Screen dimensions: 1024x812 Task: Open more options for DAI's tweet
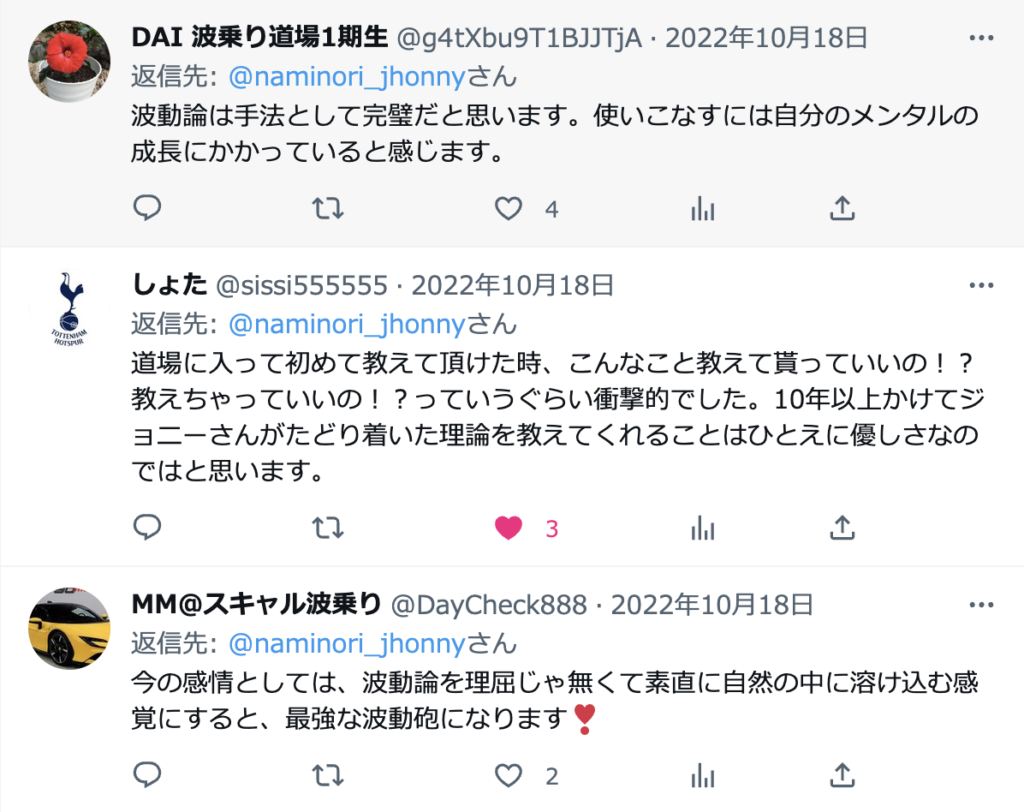[x=981, y=38]
